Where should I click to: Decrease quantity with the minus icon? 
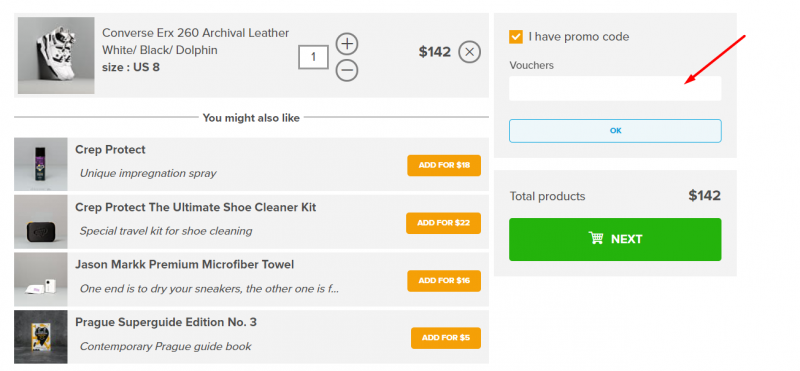click(x=347, y=70)
